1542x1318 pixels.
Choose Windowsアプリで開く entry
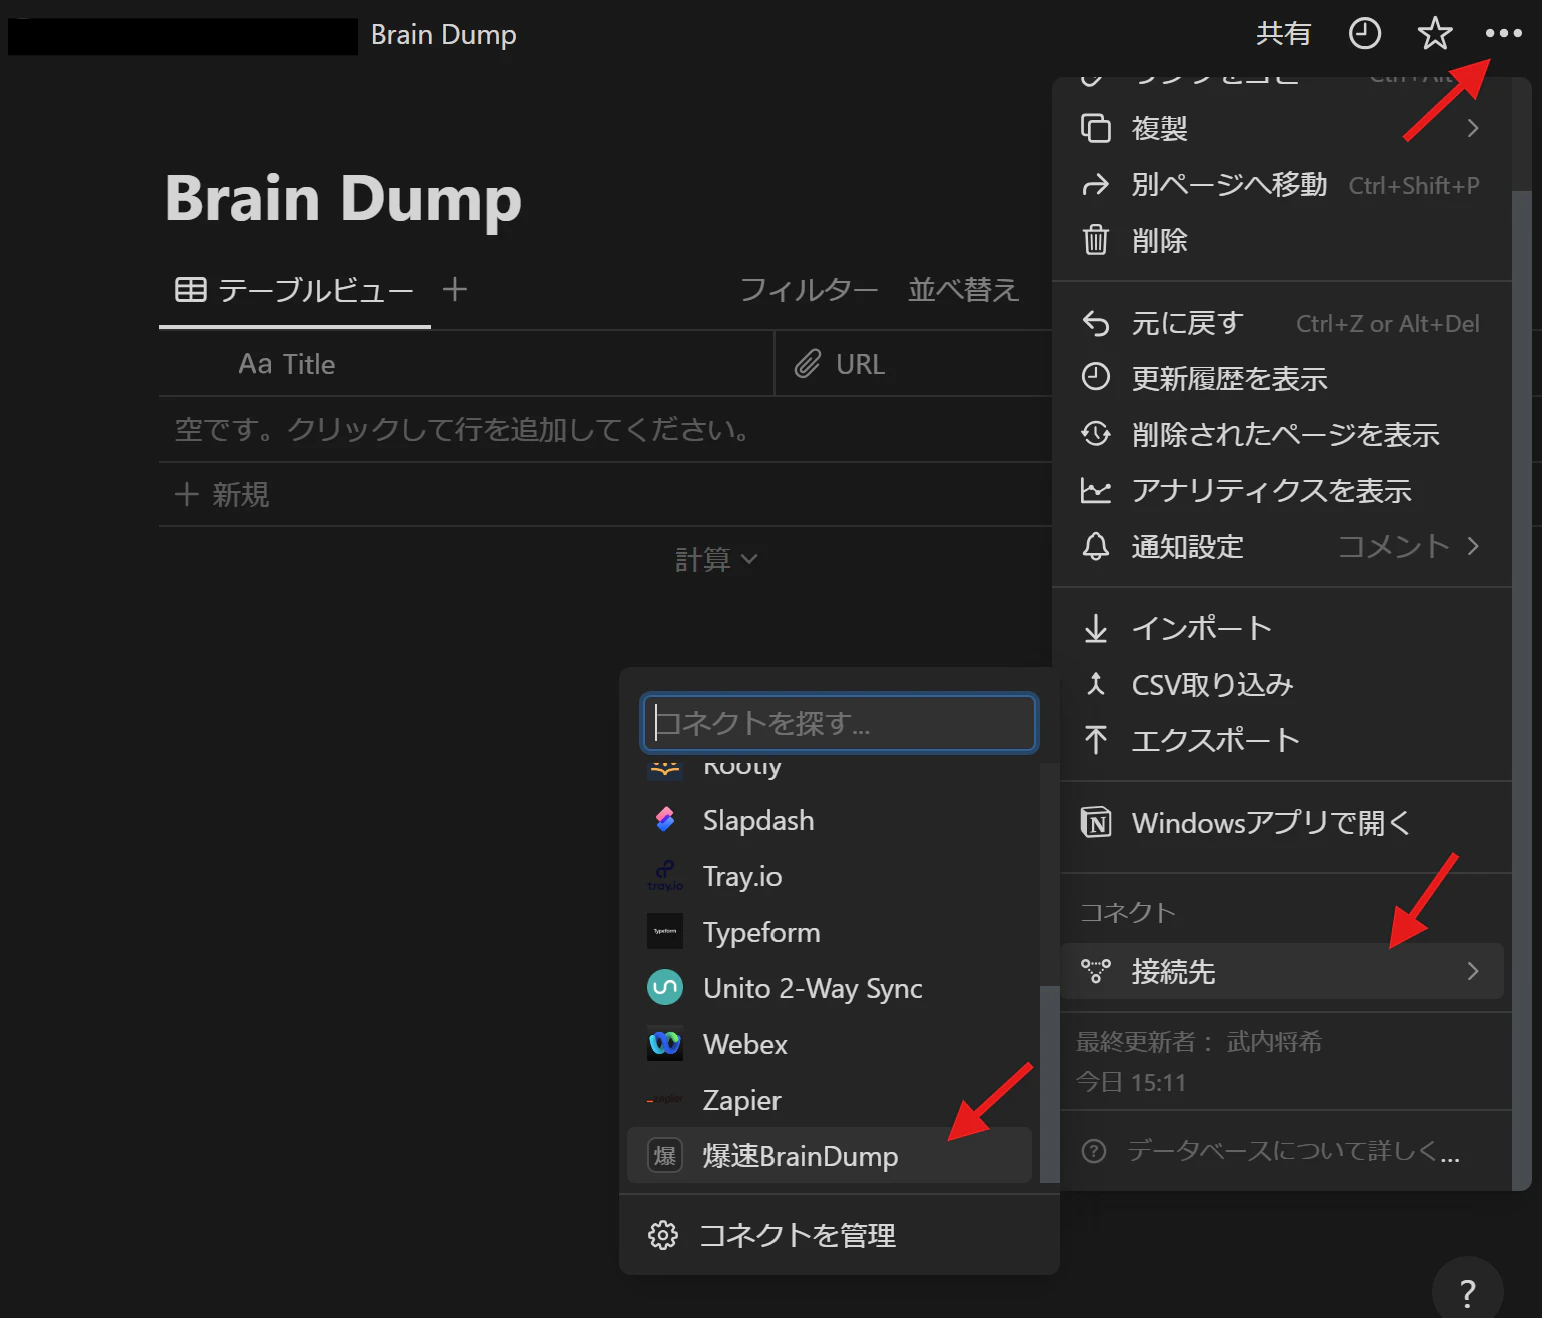(1282, 823)
